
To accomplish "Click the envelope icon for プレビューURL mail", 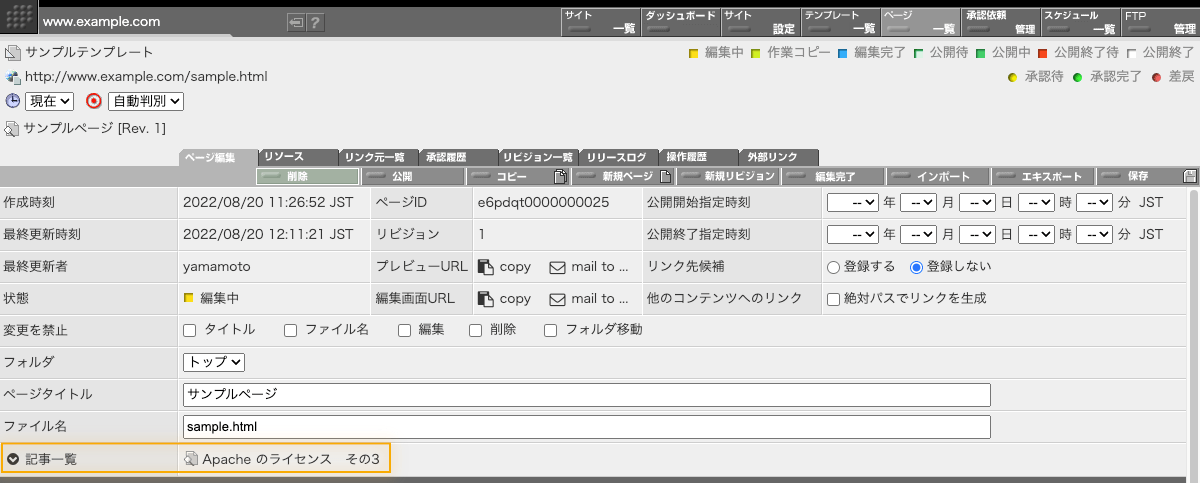I will pos(558,267).
